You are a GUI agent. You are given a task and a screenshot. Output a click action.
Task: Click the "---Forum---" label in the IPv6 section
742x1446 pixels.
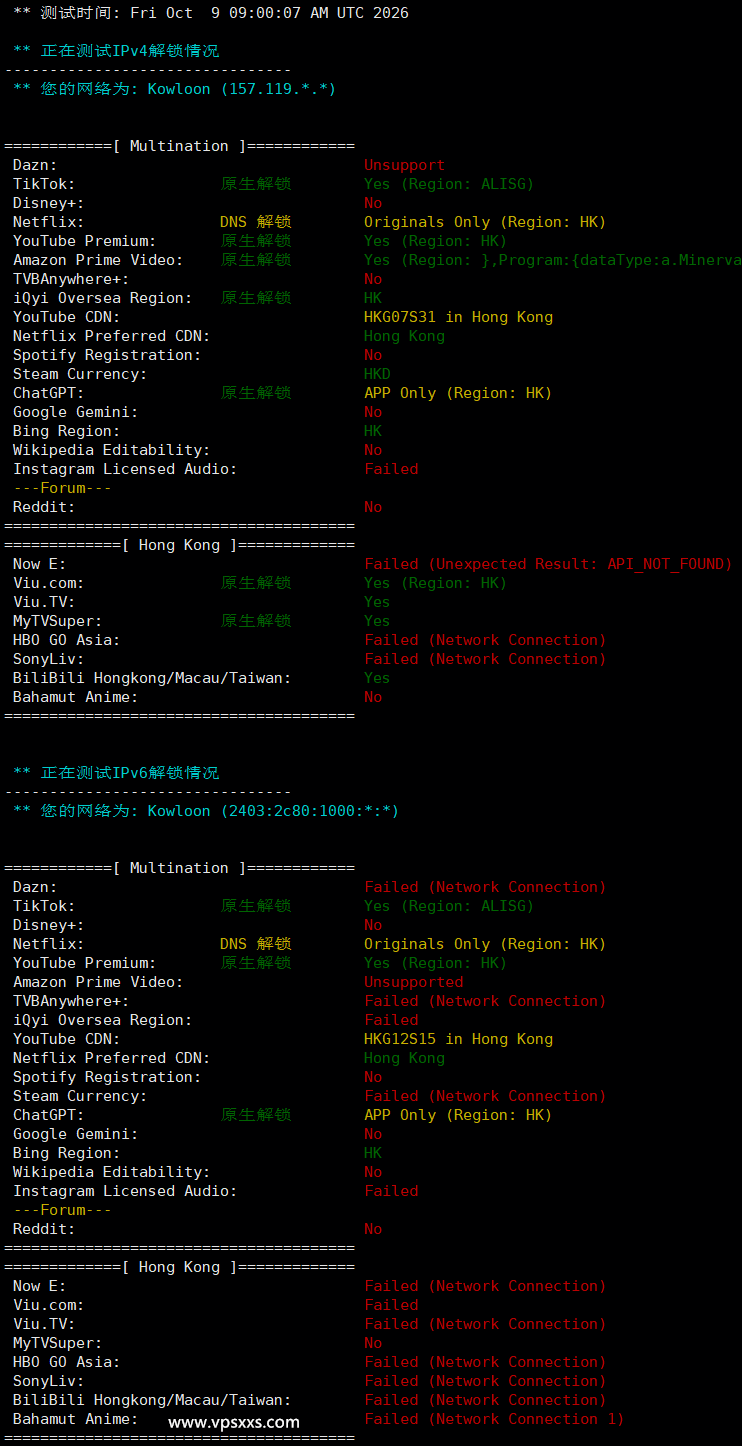(x=62, y=1210)
